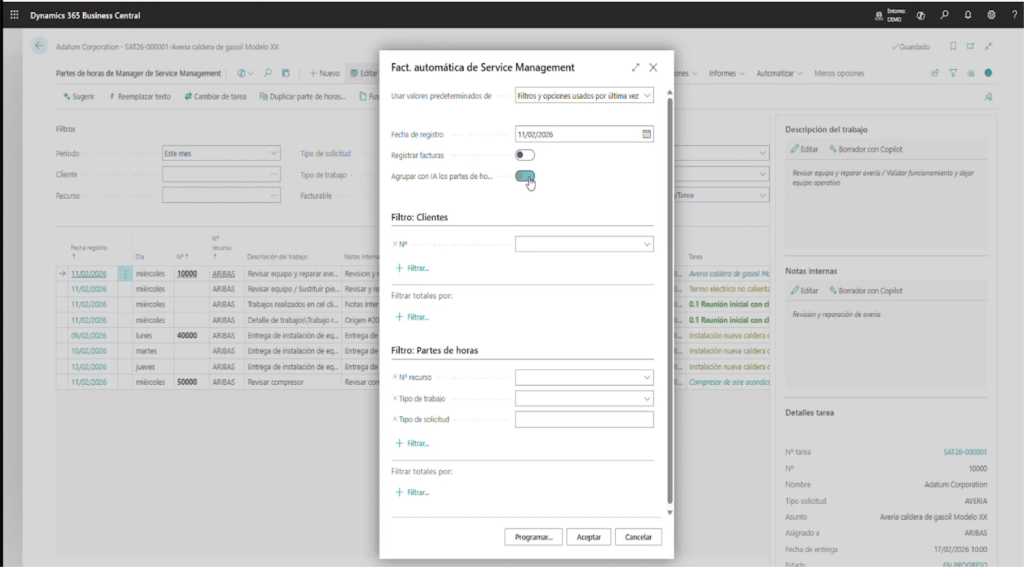Screen dimensions: 1024x567
Task: Remove the Nº recurso filter with X
Action: tap(395, 377)
